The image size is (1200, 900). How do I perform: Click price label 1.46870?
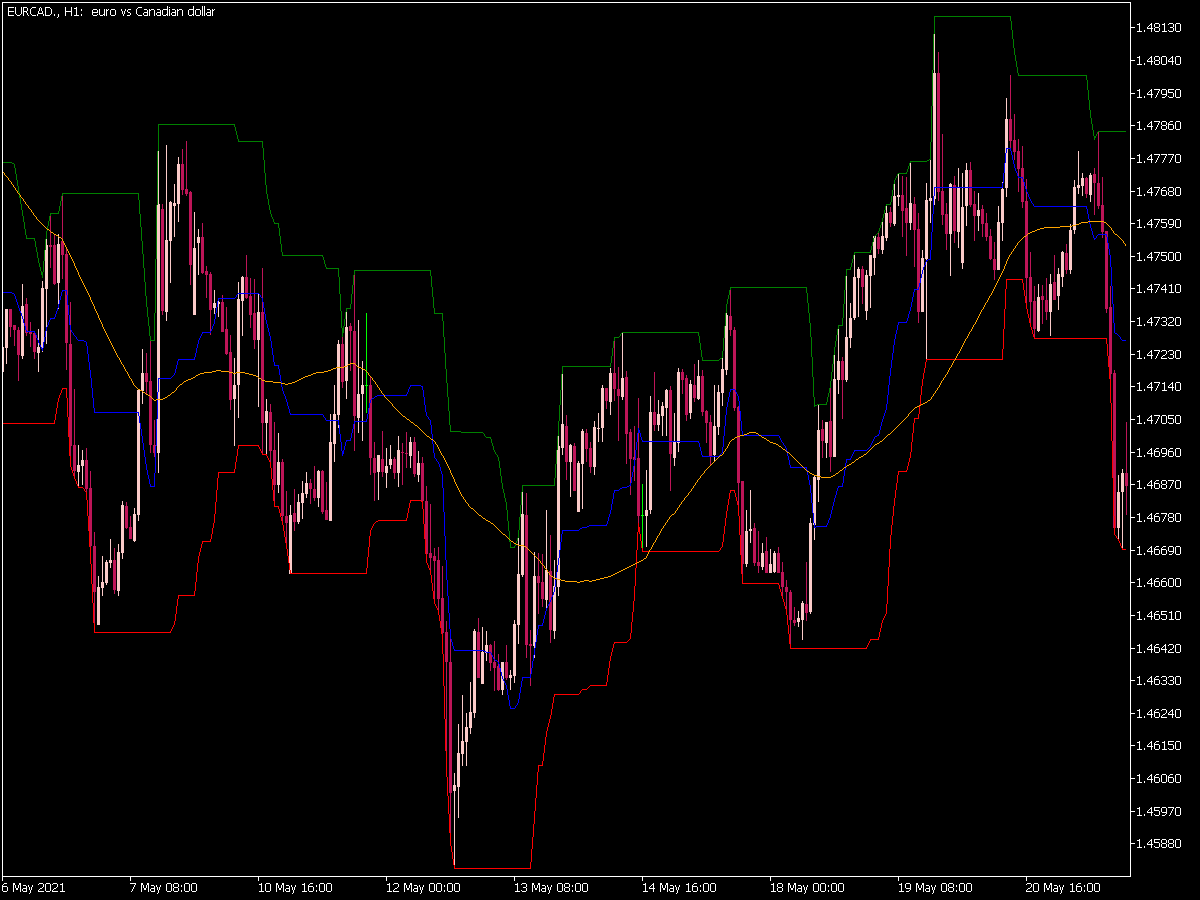(x=1161, y=485)
